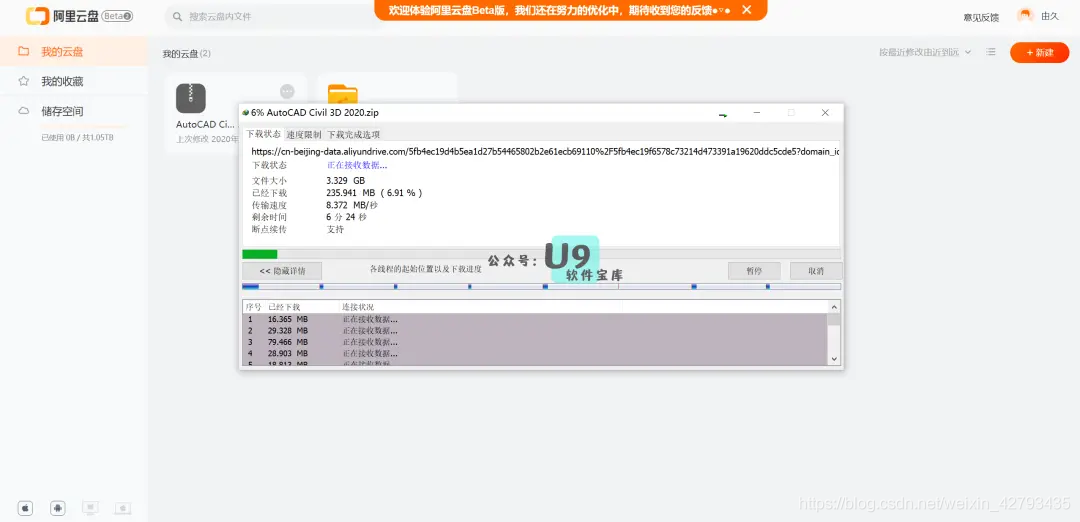Click the 支持 resume capability value
This screenshot has height=522, width=1080.
335,229
